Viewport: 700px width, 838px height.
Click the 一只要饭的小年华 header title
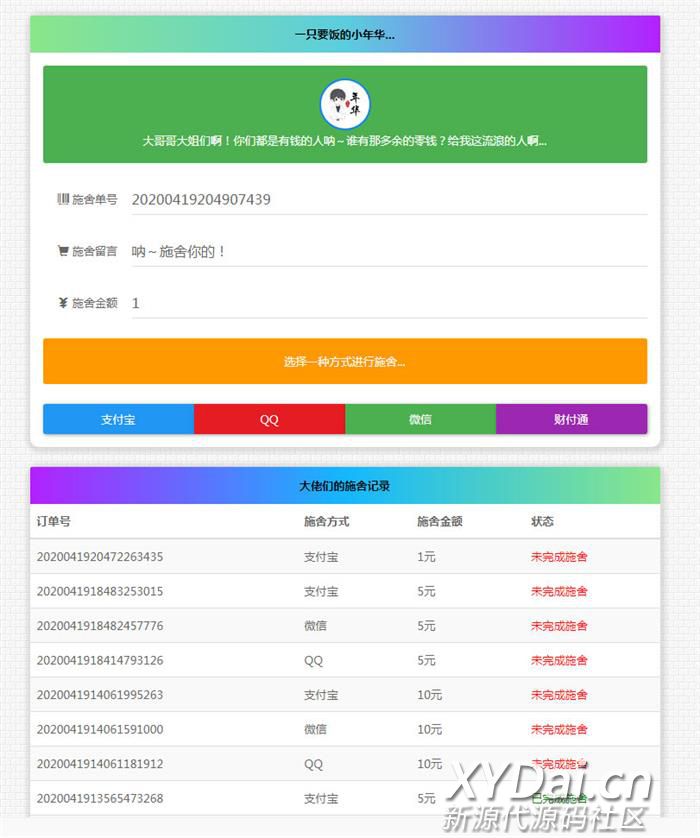345,35
